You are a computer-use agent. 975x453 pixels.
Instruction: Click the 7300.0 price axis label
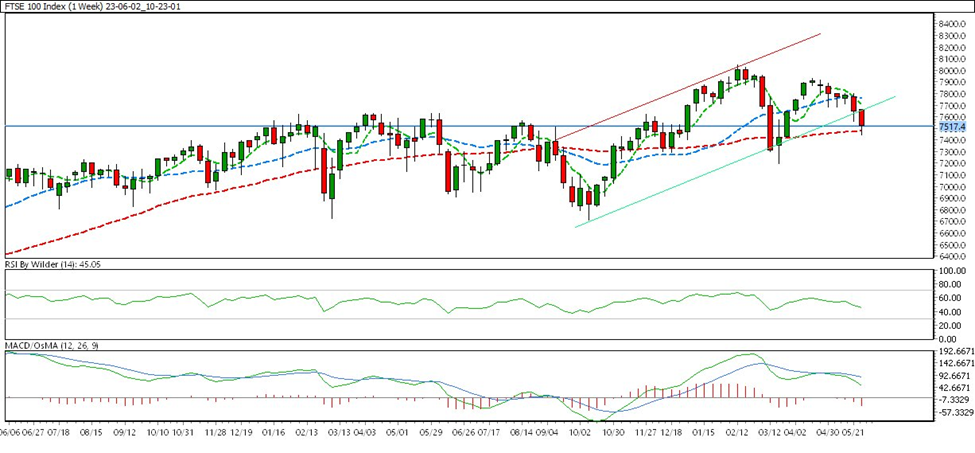(x=953, y=152)
